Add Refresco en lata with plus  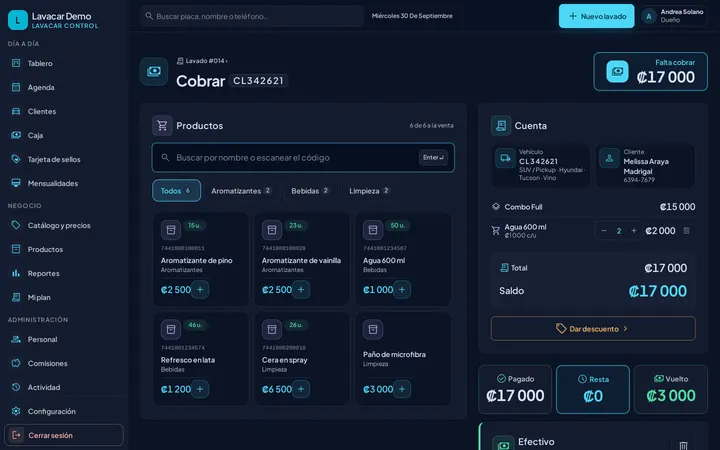tap(200, 389)
